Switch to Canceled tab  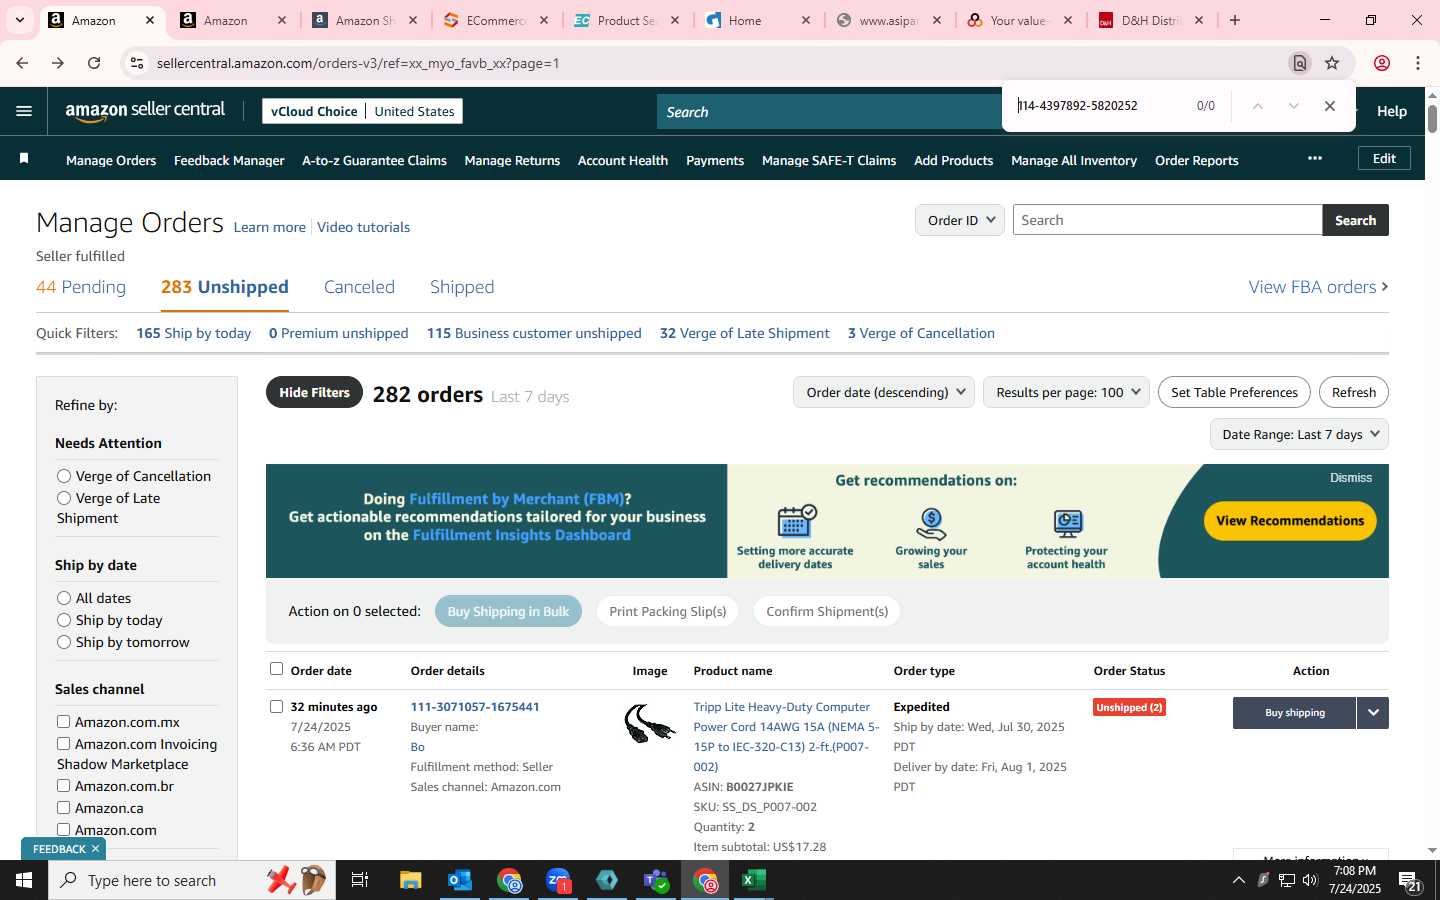tap(359, 287)
